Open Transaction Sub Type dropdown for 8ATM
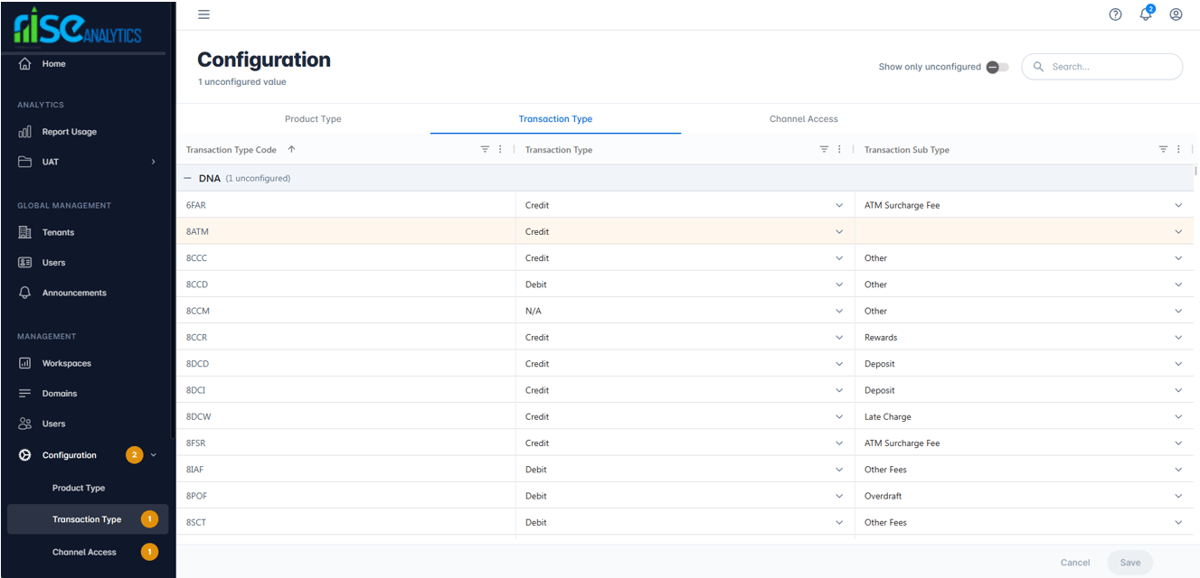Viewport: 1200px width, 578px height. coord(1178,232)
